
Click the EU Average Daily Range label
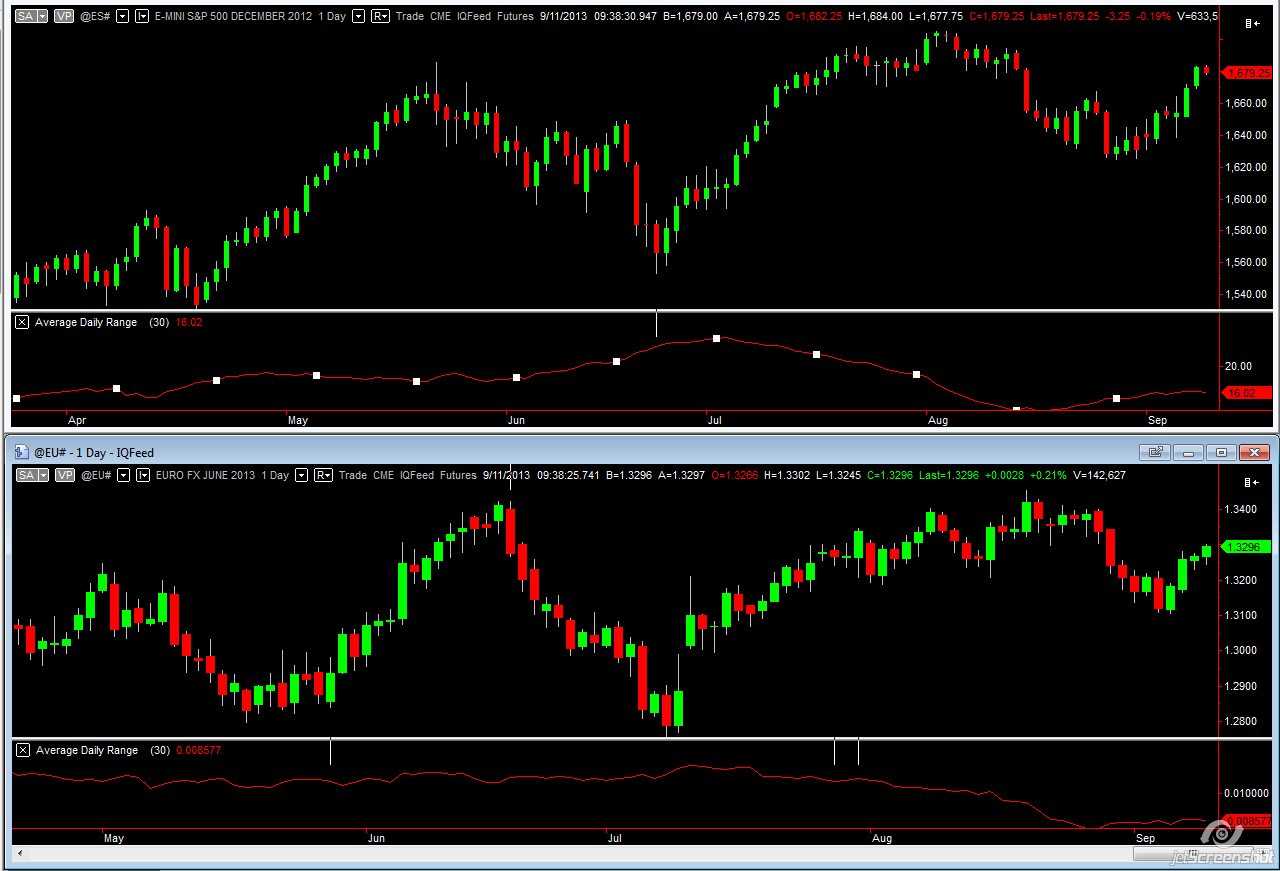tap(86, 750)
